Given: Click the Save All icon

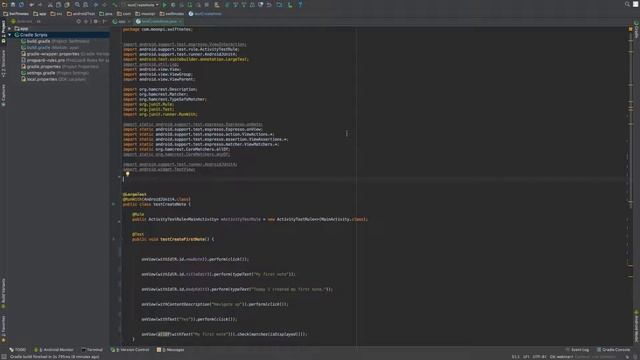Looking at the screenshot, I should [x=13, y=5].
